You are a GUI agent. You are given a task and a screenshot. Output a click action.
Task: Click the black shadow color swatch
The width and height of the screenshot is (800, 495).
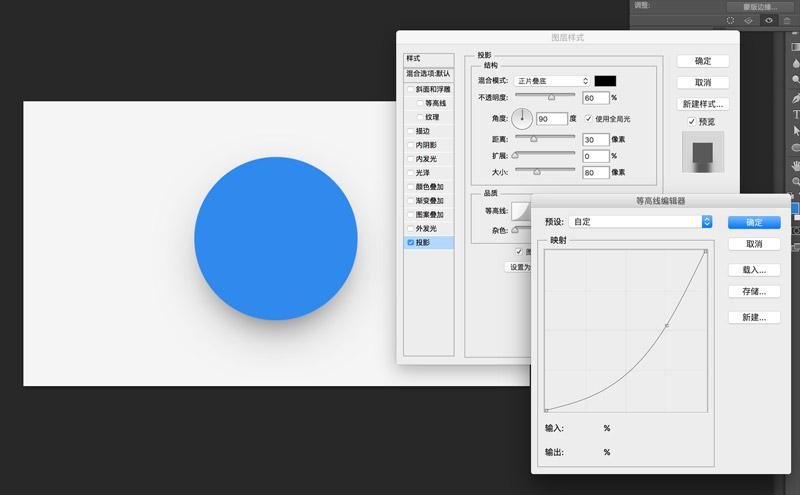[x=605, y=81]
